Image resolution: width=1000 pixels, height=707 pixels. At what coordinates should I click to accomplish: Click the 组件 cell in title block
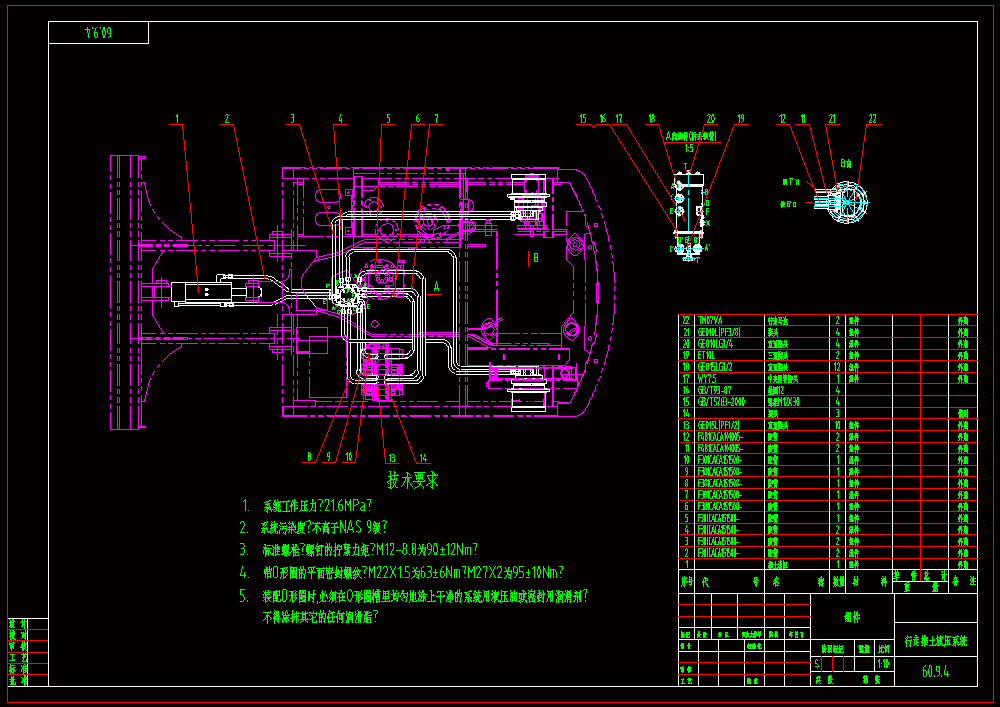(x=852, y=617)
